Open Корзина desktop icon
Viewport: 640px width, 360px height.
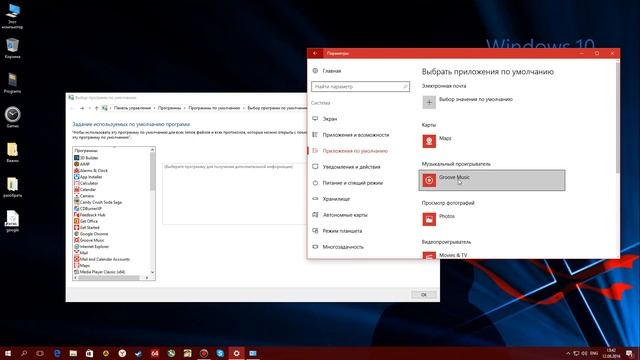pos(12,48)
